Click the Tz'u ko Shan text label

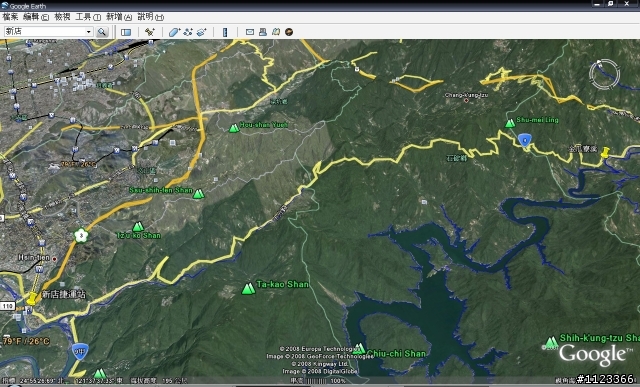139,236
